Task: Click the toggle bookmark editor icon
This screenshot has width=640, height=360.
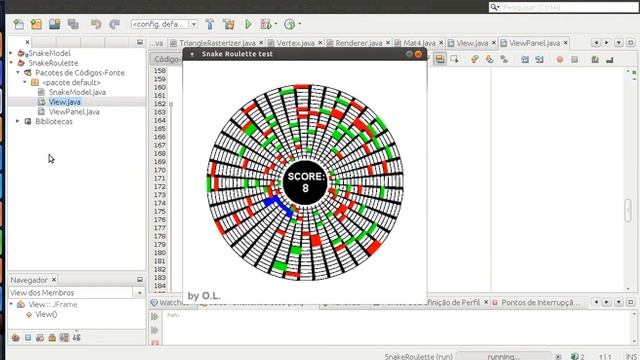Action: click(x=504, y=60)
